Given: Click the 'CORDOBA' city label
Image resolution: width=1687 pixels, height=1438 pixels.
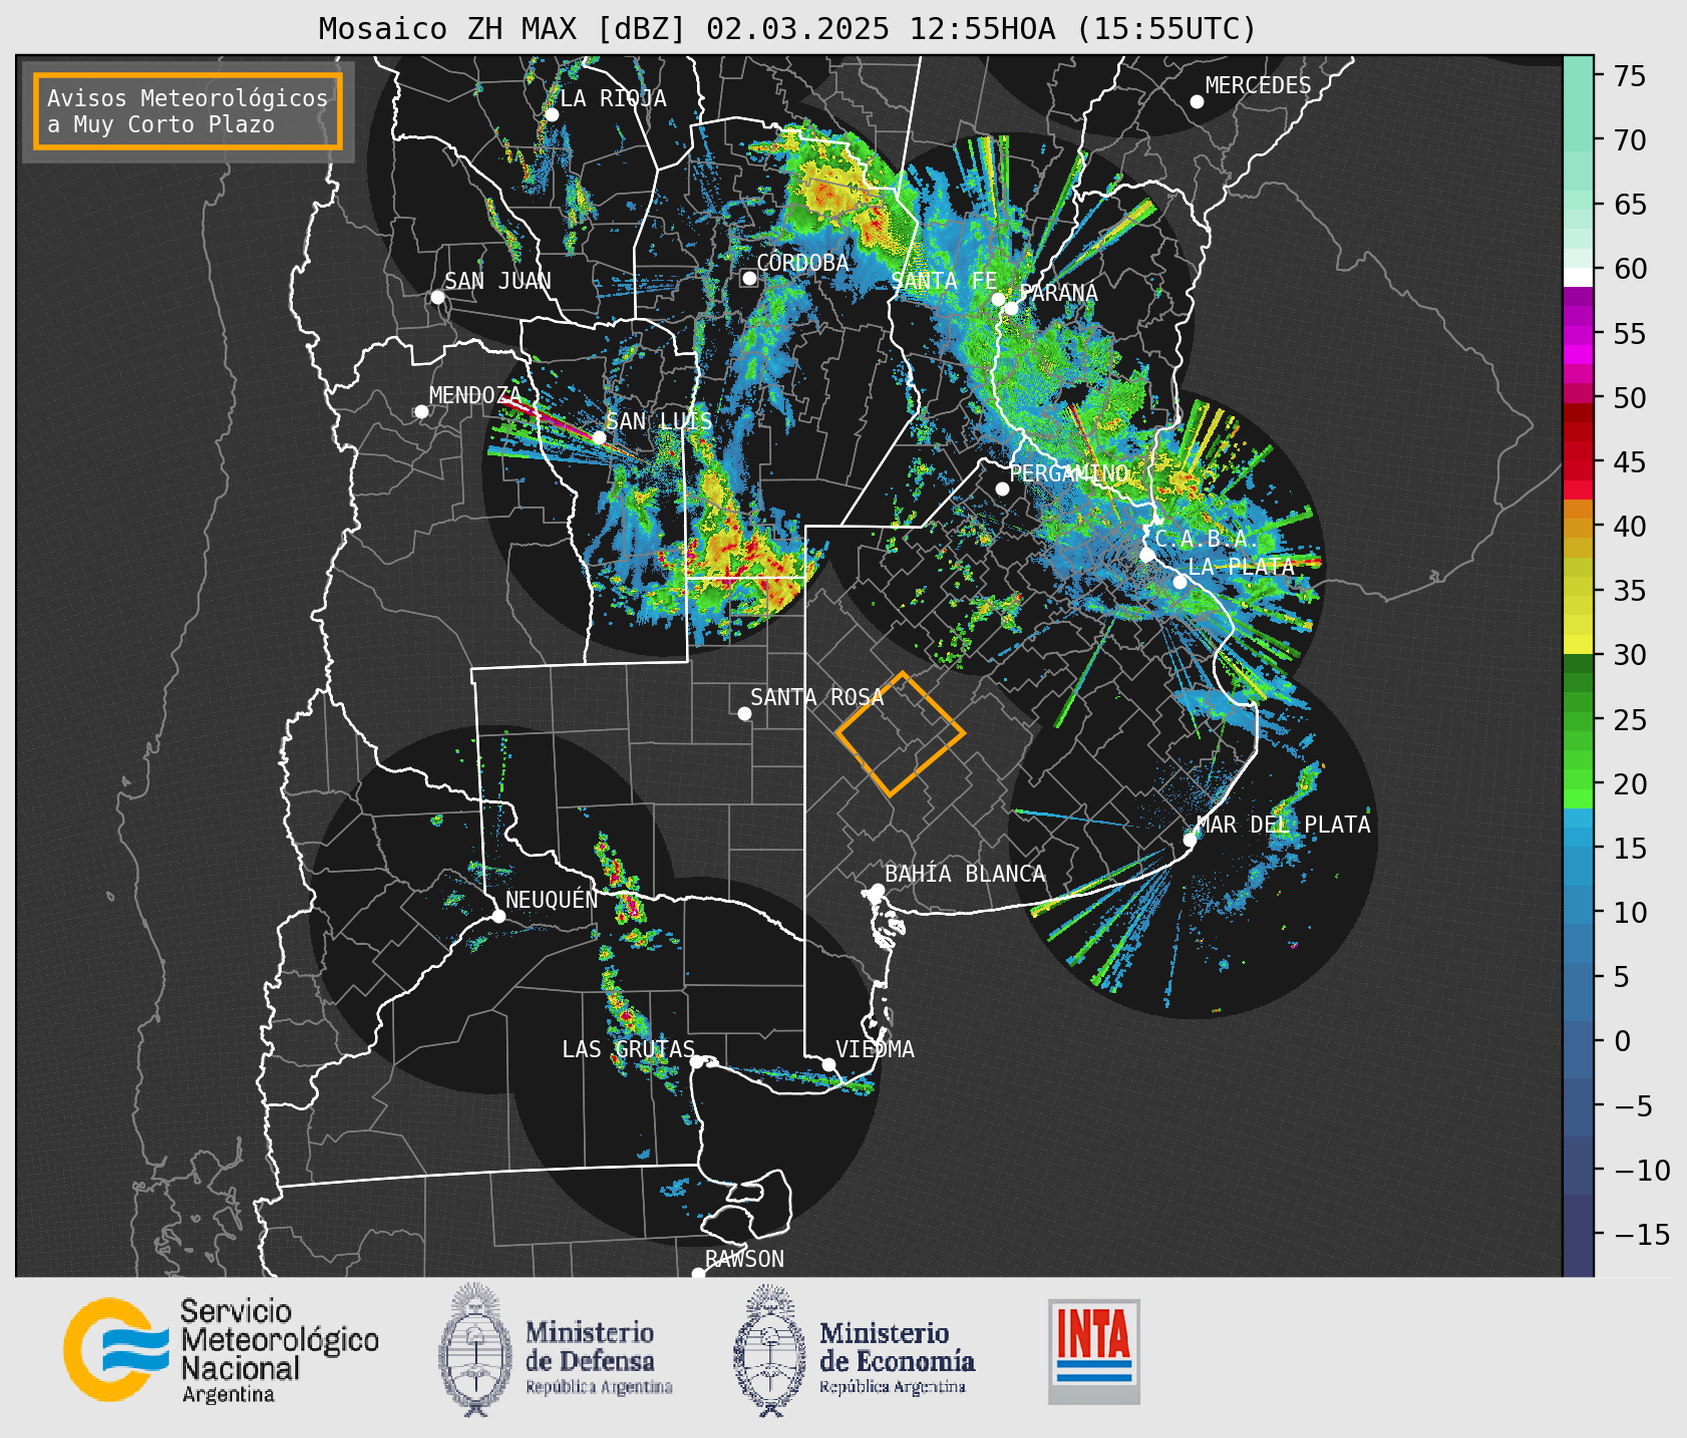Looking at the screenshot, I should click(802, 263).
